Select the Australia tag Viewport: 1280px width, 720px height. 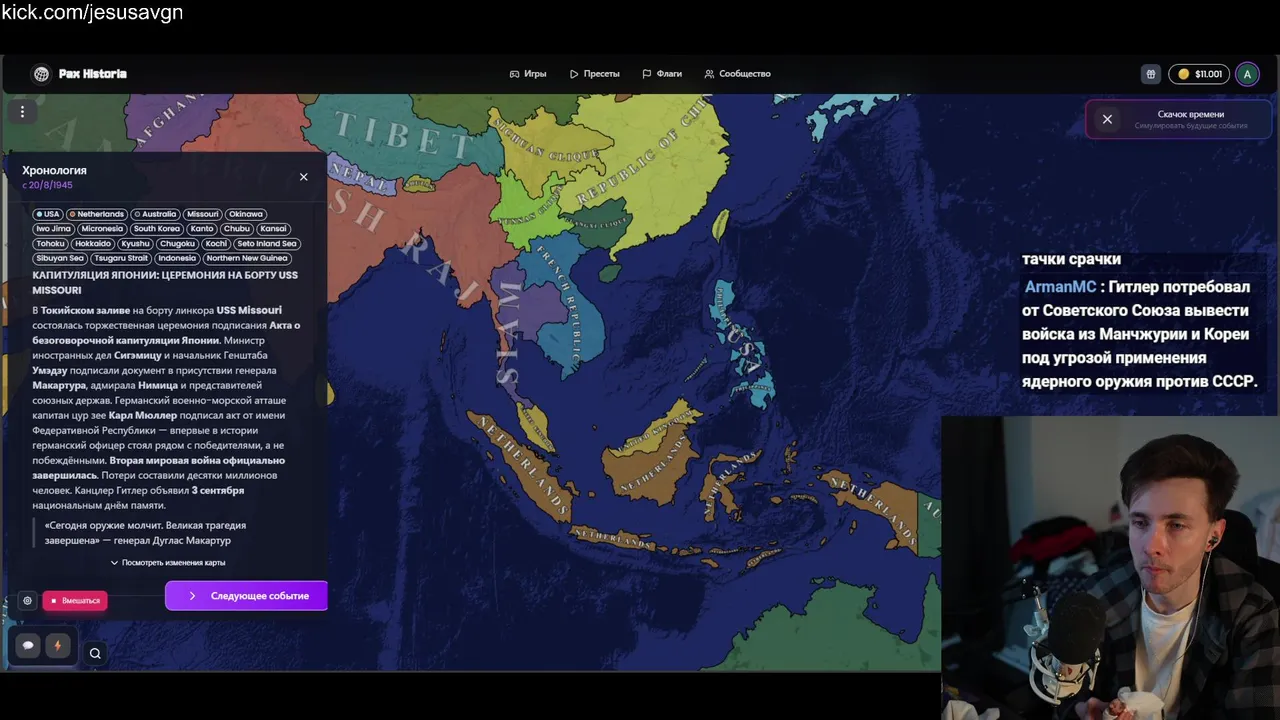pos(155,214)
